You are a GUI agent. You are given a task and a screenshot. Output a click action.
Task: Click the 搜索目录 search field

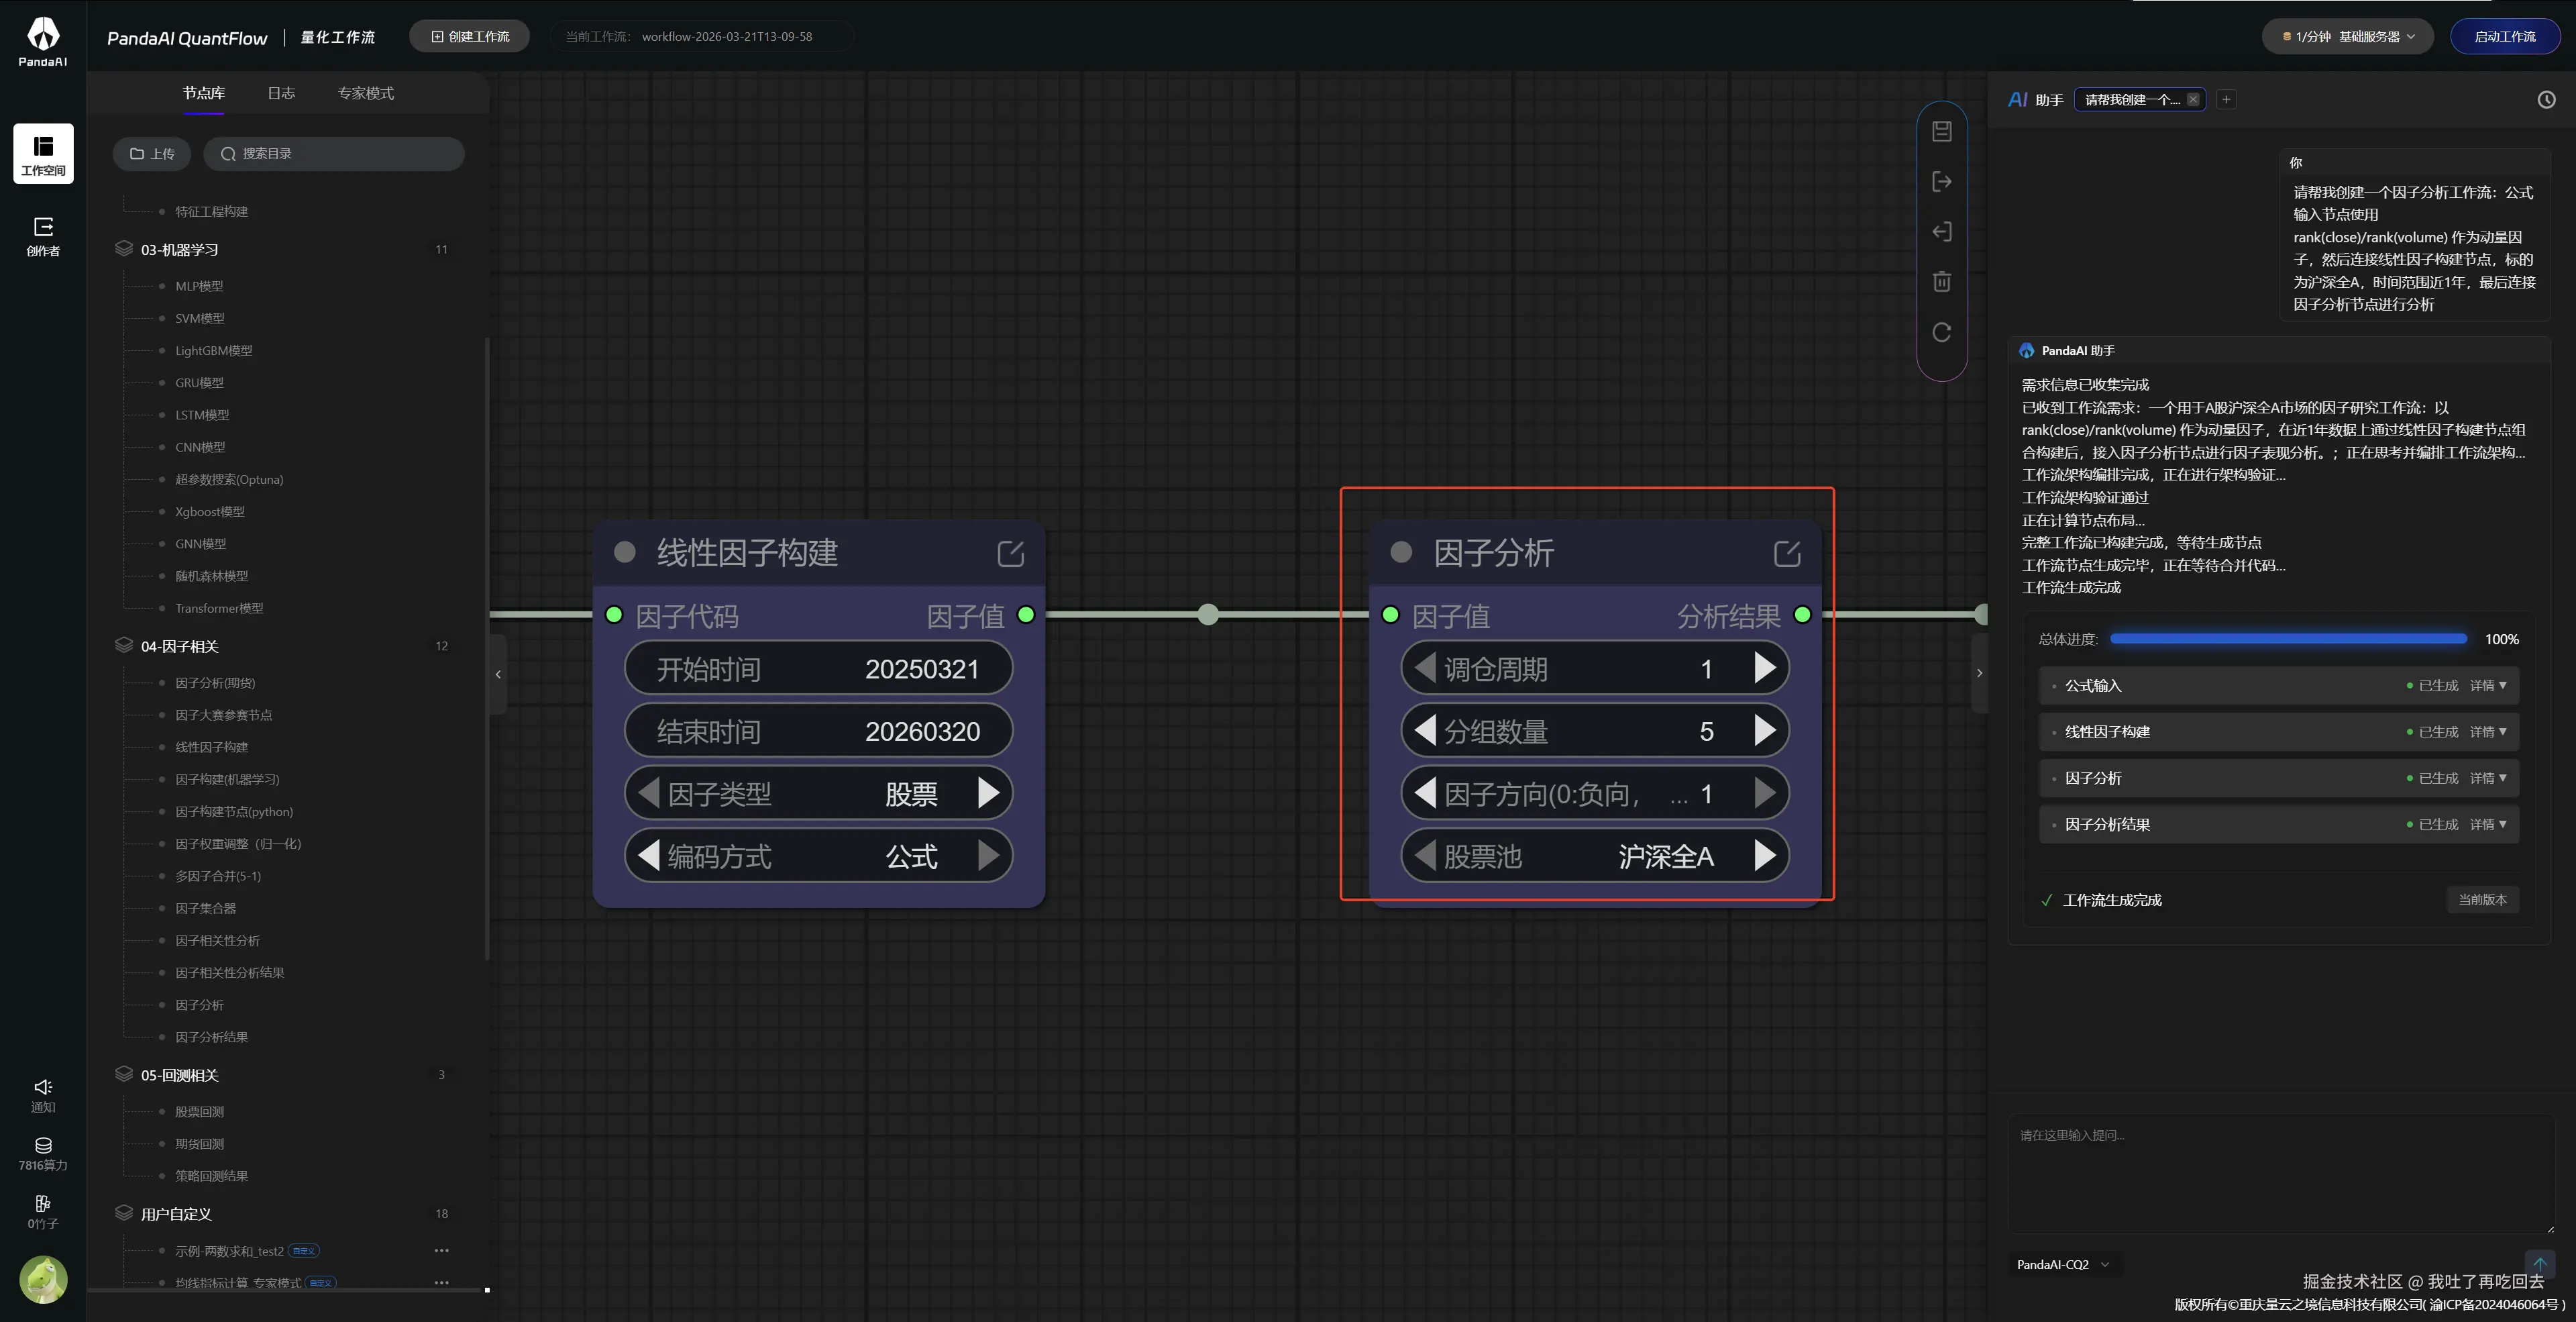[334, 154]
